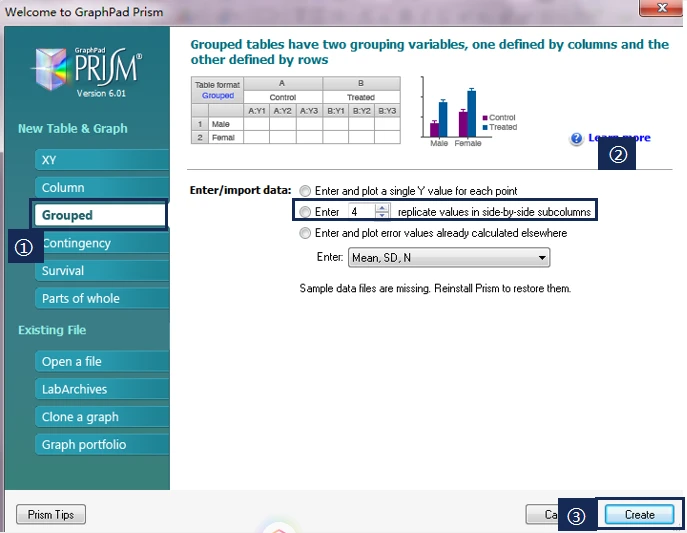Viewport: 687px width, 533px height.
Task: Click the 'Treated' column header in preview
Action: pos(361,97)
